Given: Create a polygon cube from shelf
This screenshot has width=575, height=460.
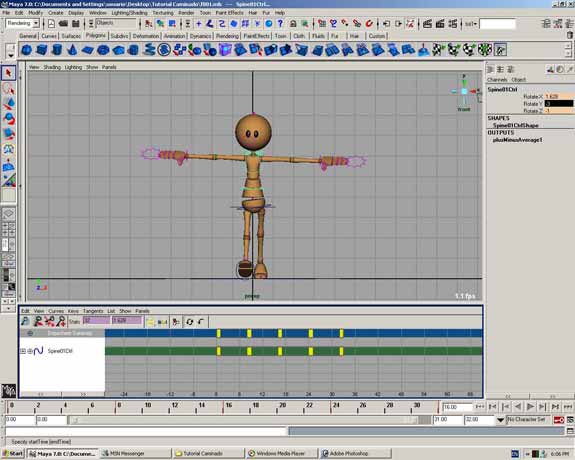Looking at the screenshot, I should [x=42, y=50].
